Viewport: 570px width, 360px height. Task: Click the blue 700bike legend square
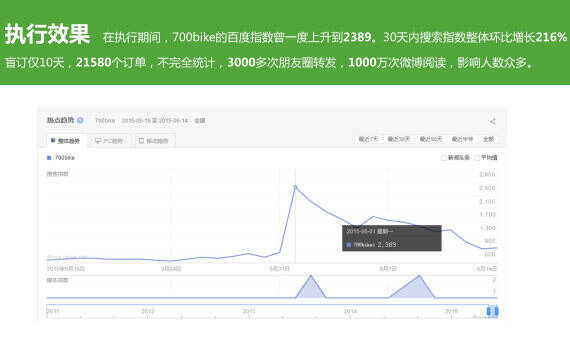(x=49, y=158)
